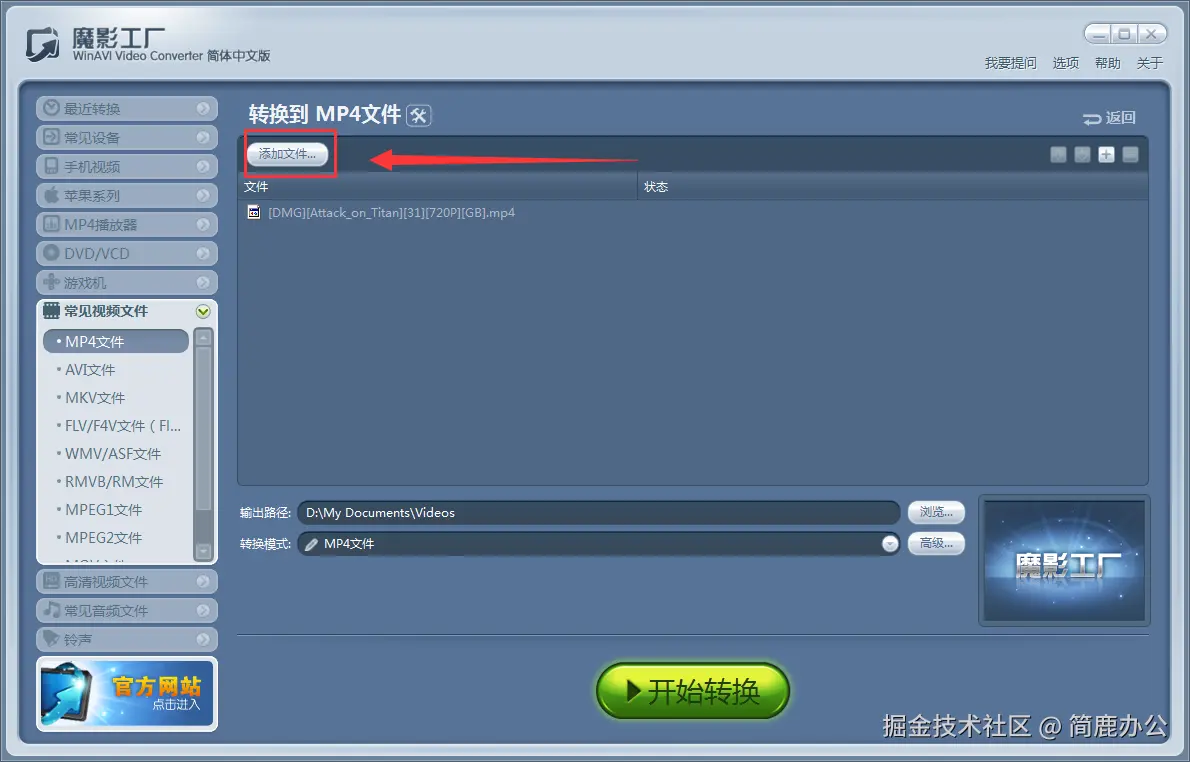This screenshot has height=762, width=1190.
Task: Move selected file down in list
Action: point(1083,155)
